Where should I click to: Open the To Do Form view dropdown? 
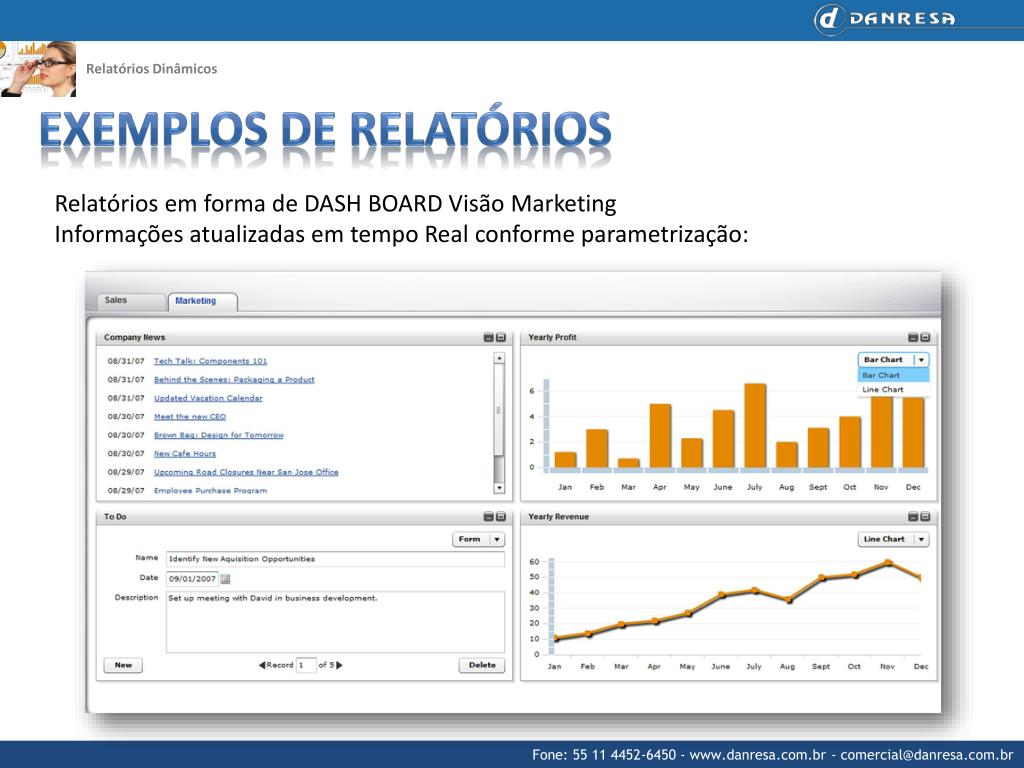coord(479,539)
